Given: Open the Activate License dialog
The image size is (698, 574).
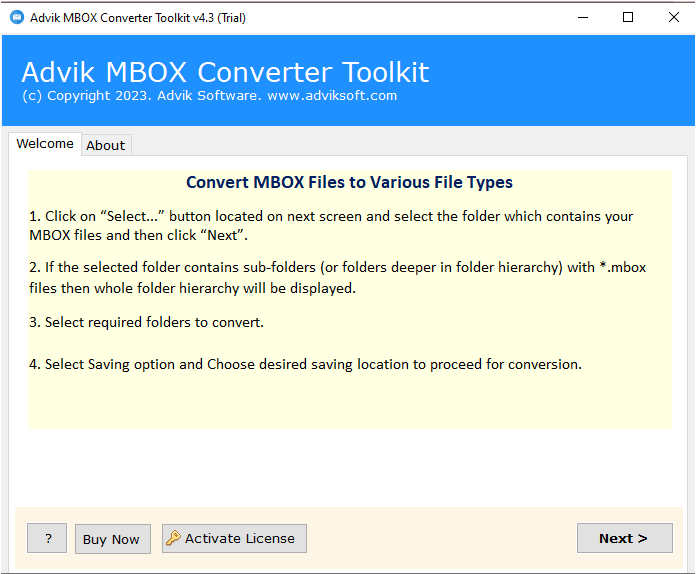Looking at the screenshot, I should click(x=234, y=538).
